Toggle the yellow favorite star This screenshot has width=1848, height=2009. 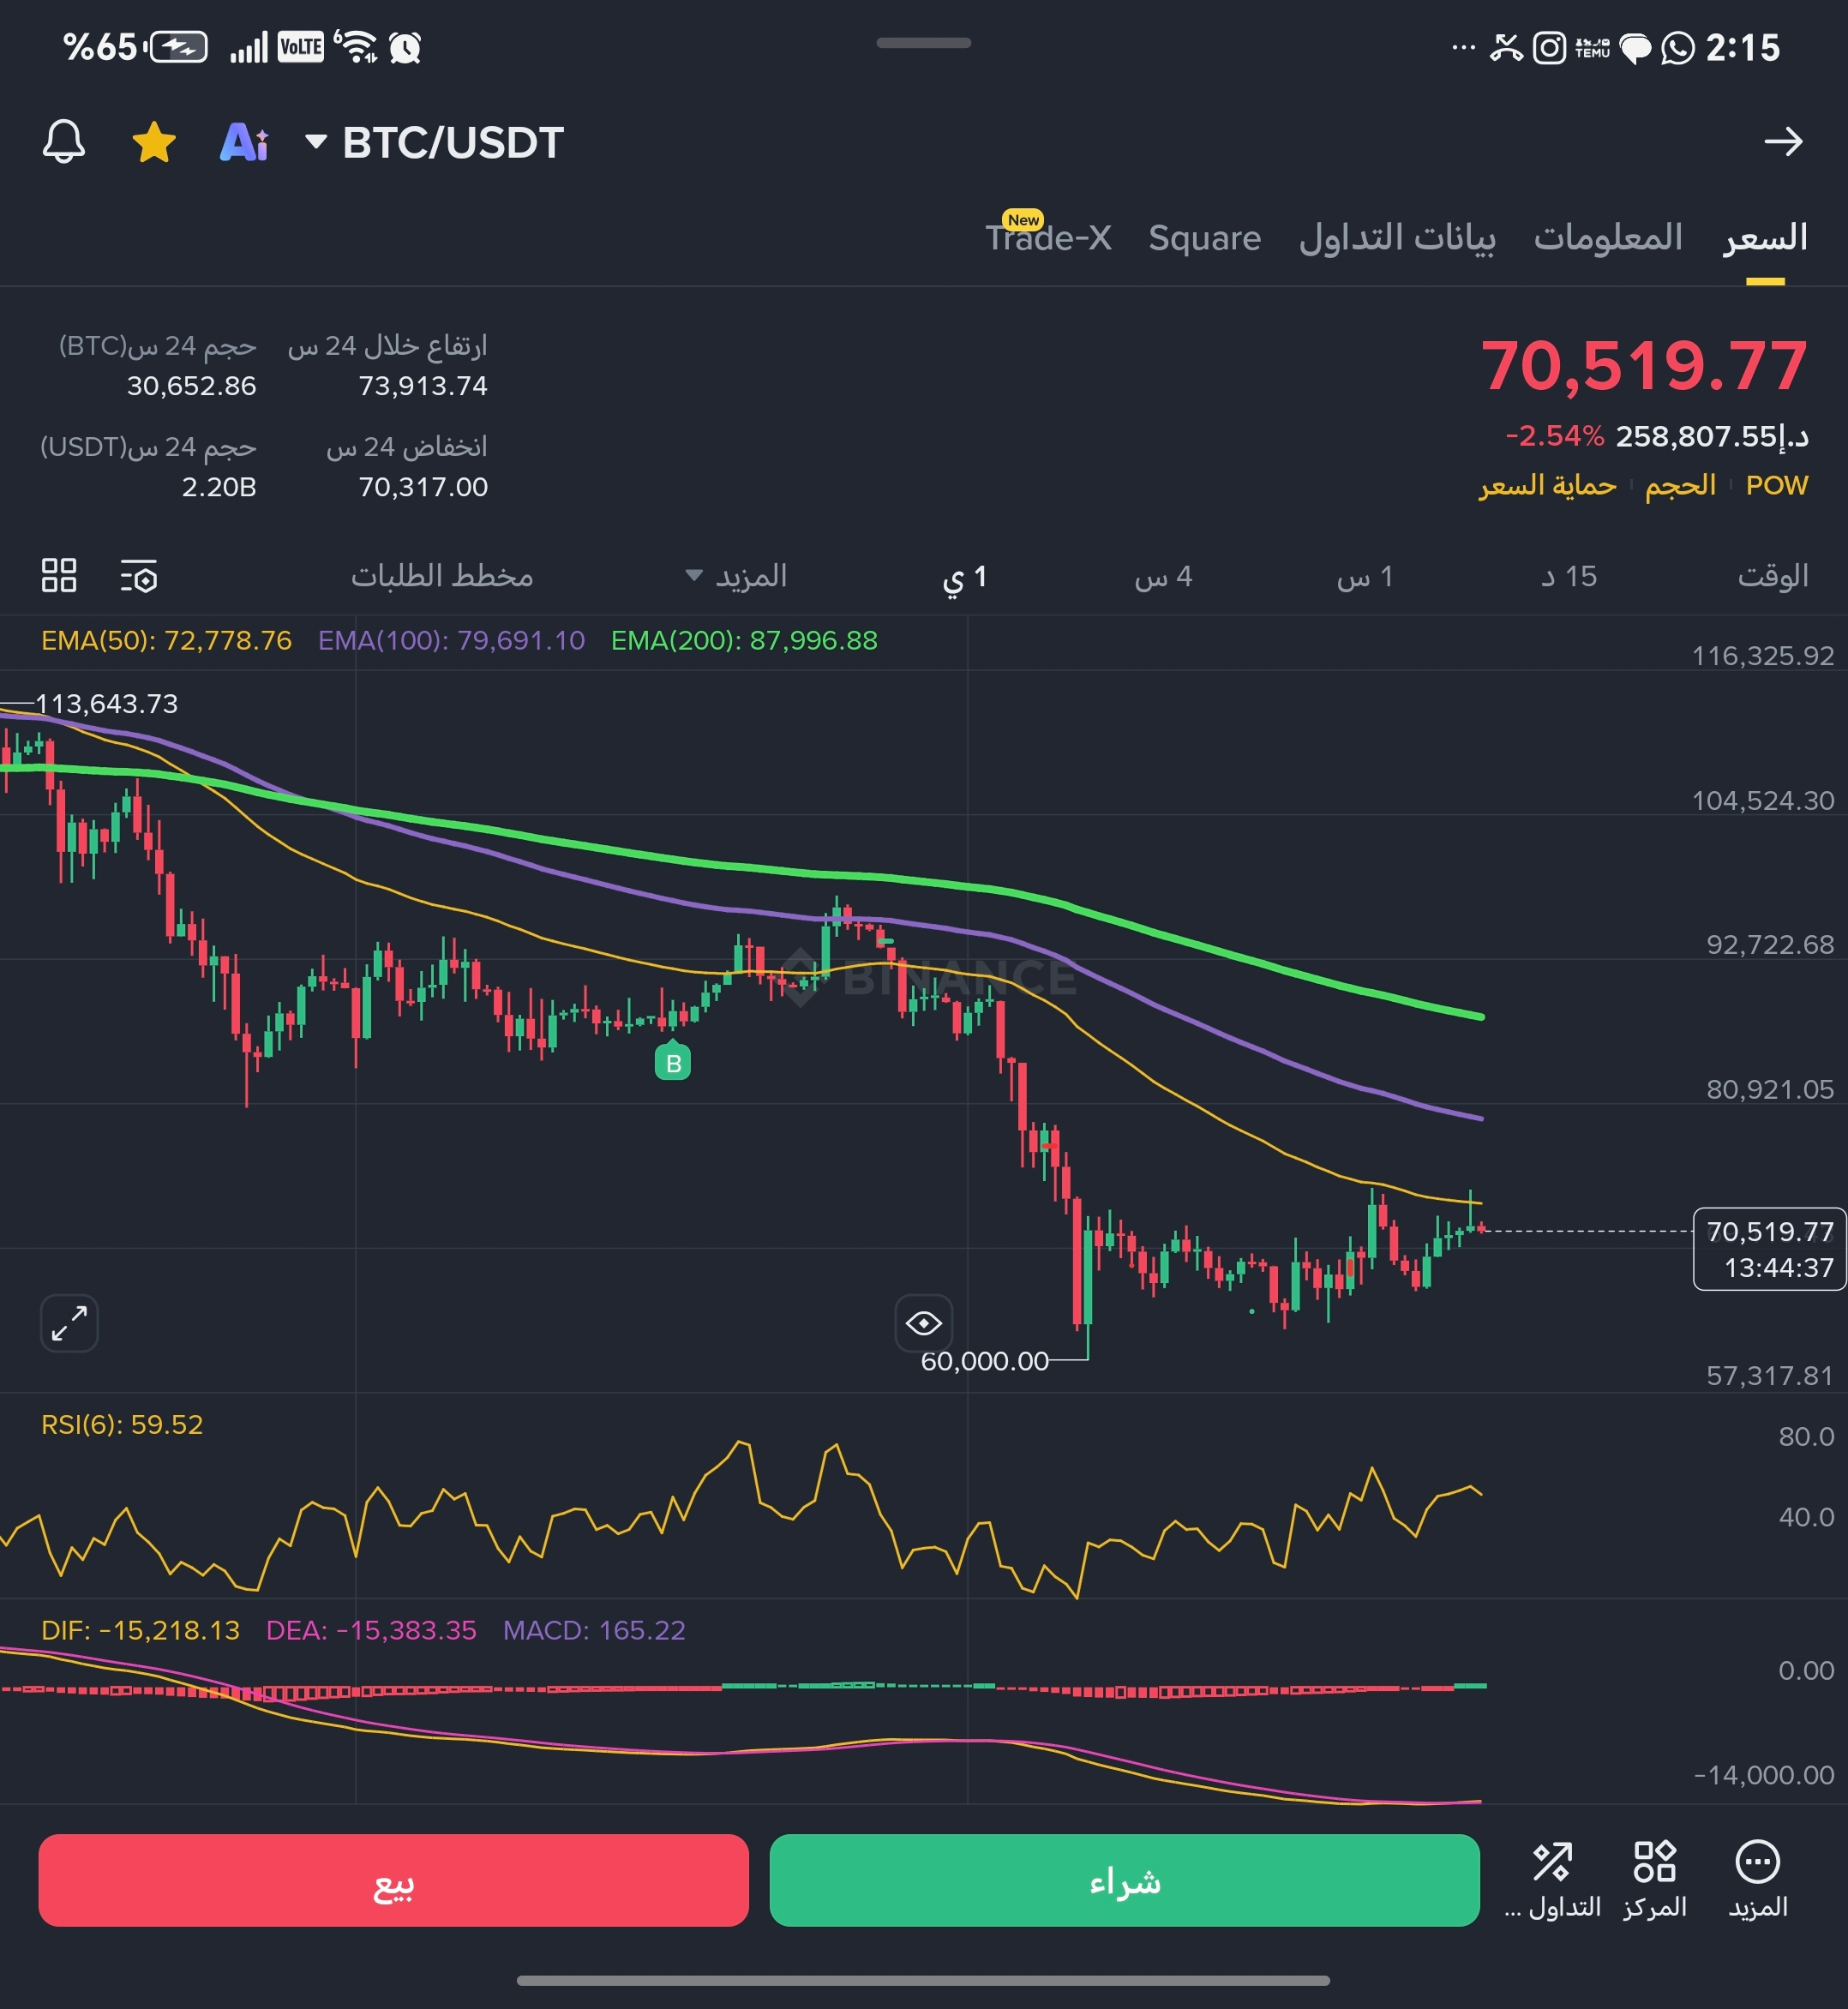pos(154,142)
